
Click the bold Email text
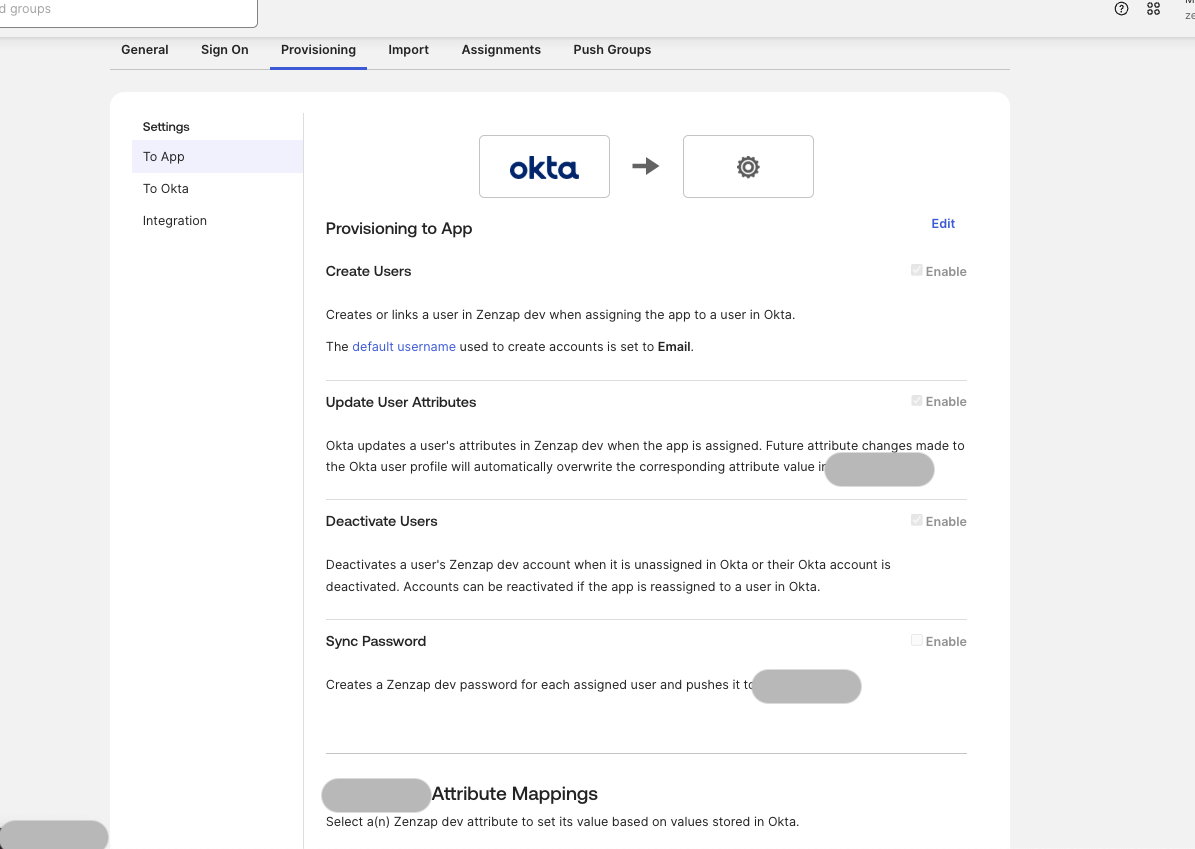click(674, 346)
